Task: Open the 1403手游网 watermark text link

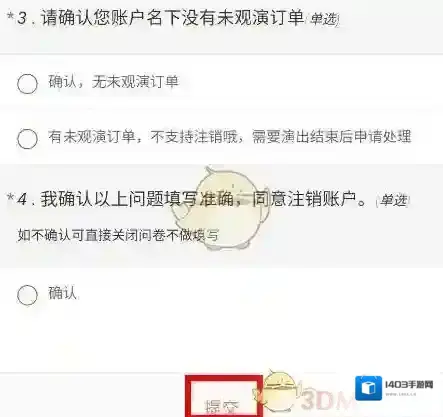Action: pos(409,385)
